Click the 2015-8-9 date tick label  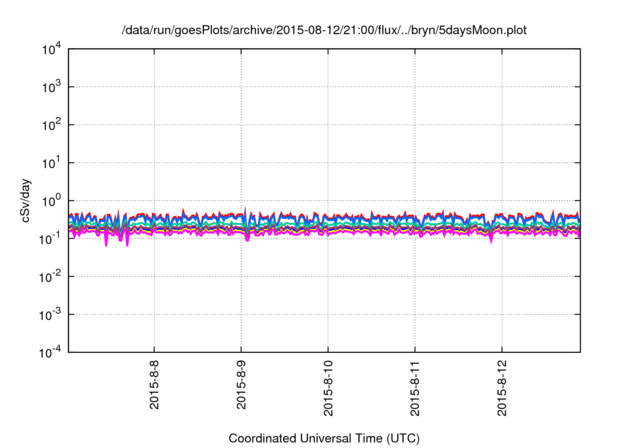click(241, 385)
